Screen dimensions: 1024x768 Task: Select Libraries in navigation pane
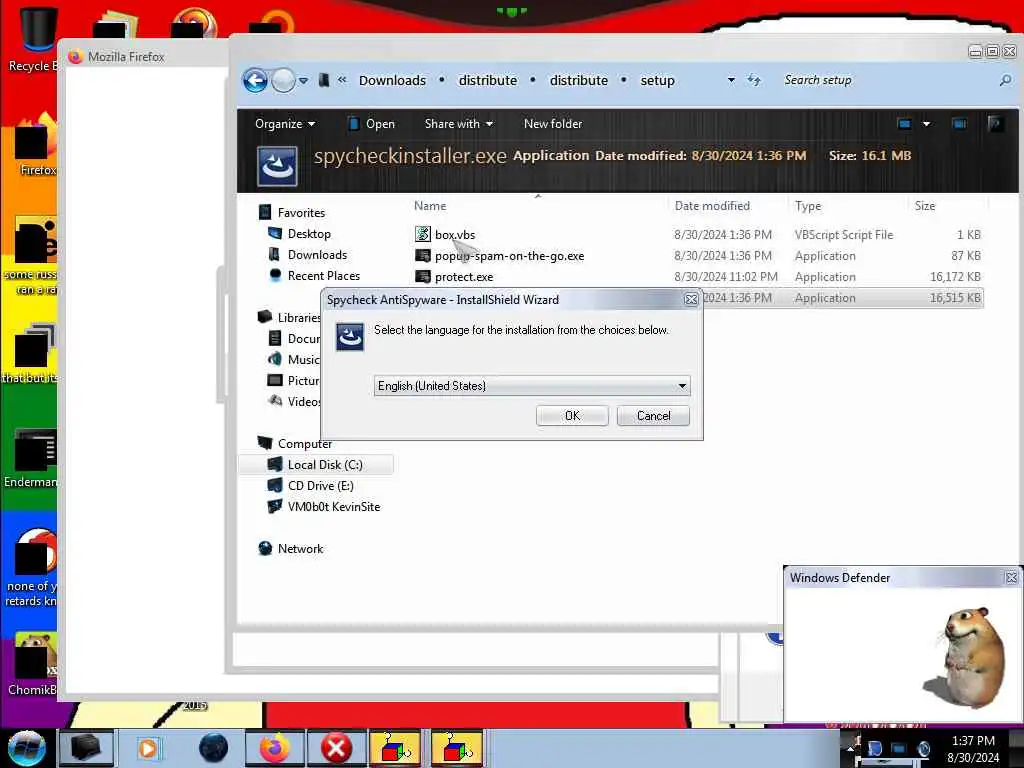[298, 317]
